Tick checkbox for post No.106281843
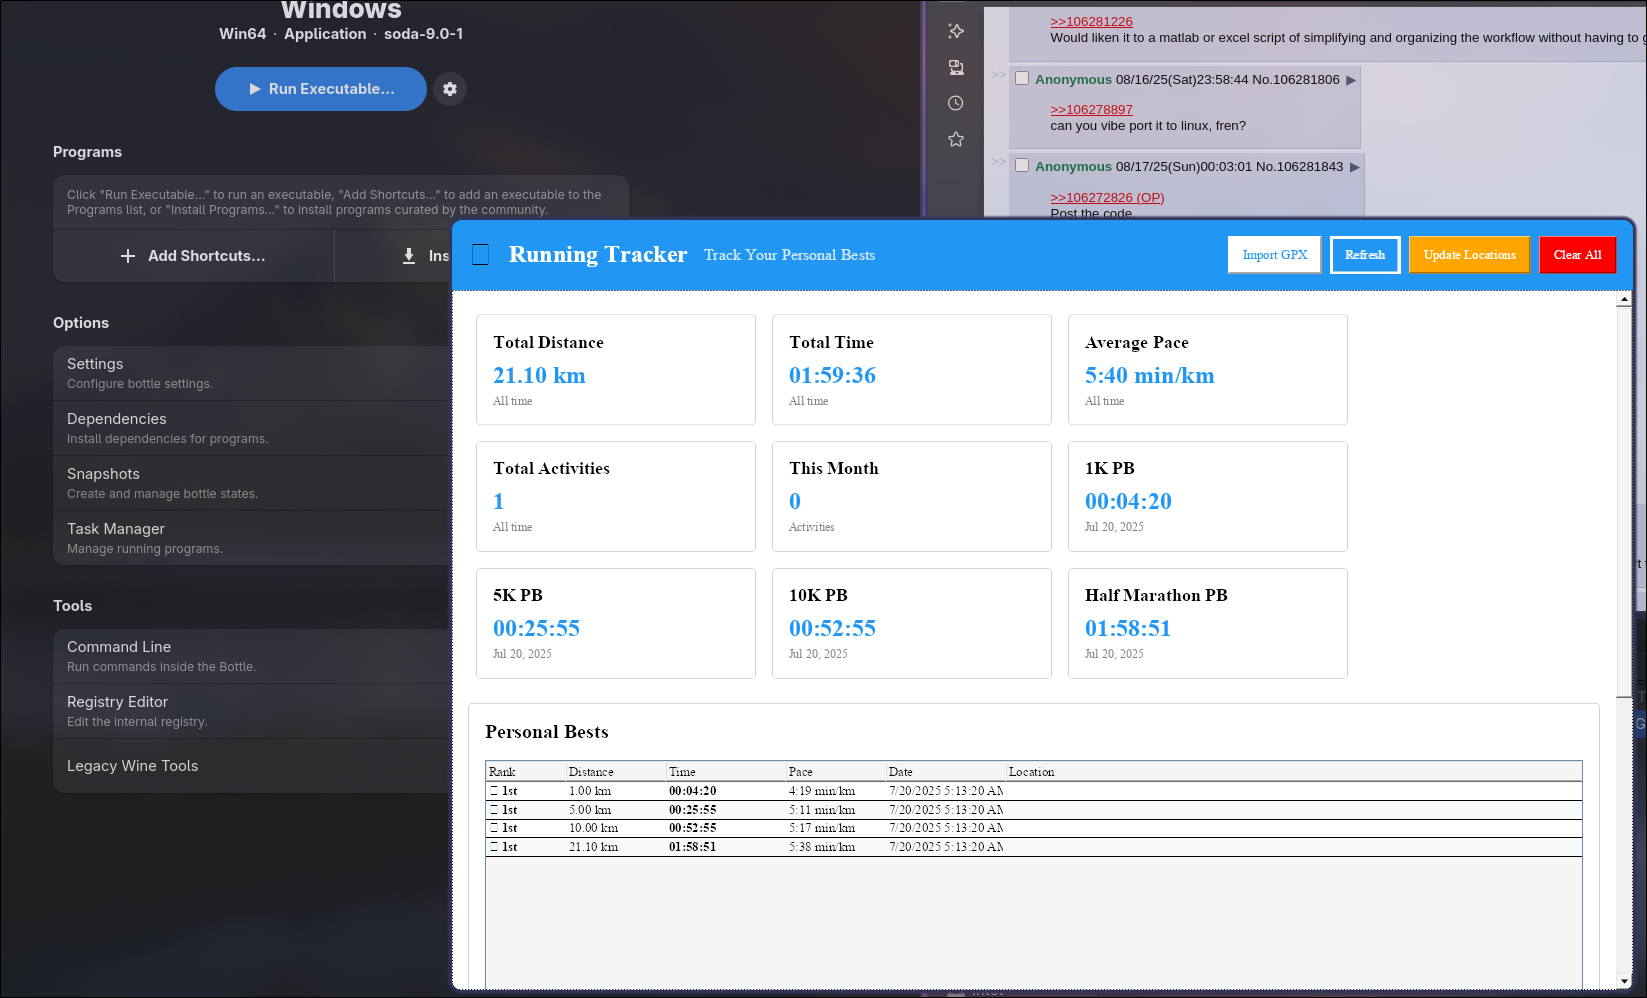Image resolution: width=1647 pixels, height=998 pixels. pyautogui.click(x=1022, y=166)
